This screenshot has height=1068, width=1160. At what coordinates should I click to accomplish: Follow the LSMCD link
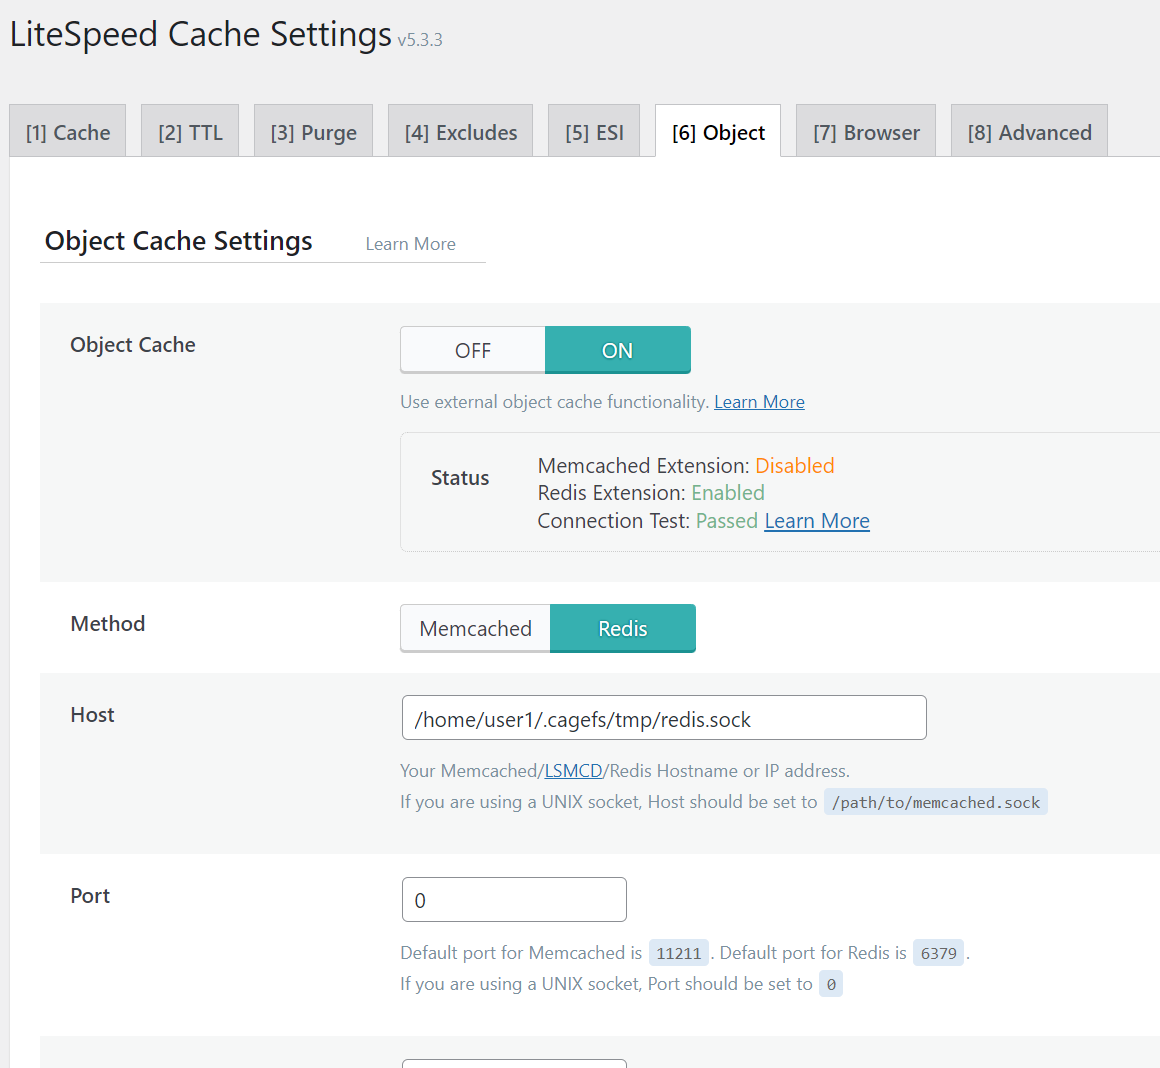click(x=573, y=771)
